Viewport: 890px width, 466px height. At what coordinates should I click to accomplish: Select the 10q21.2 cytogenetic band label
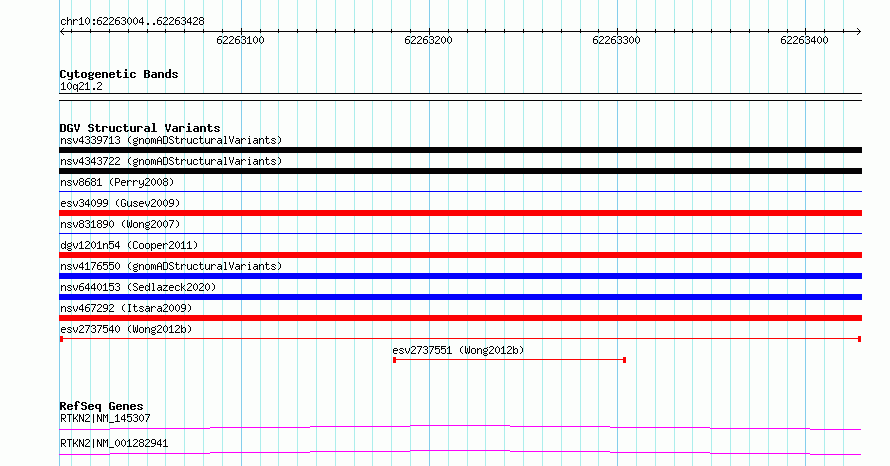(81, 86)
